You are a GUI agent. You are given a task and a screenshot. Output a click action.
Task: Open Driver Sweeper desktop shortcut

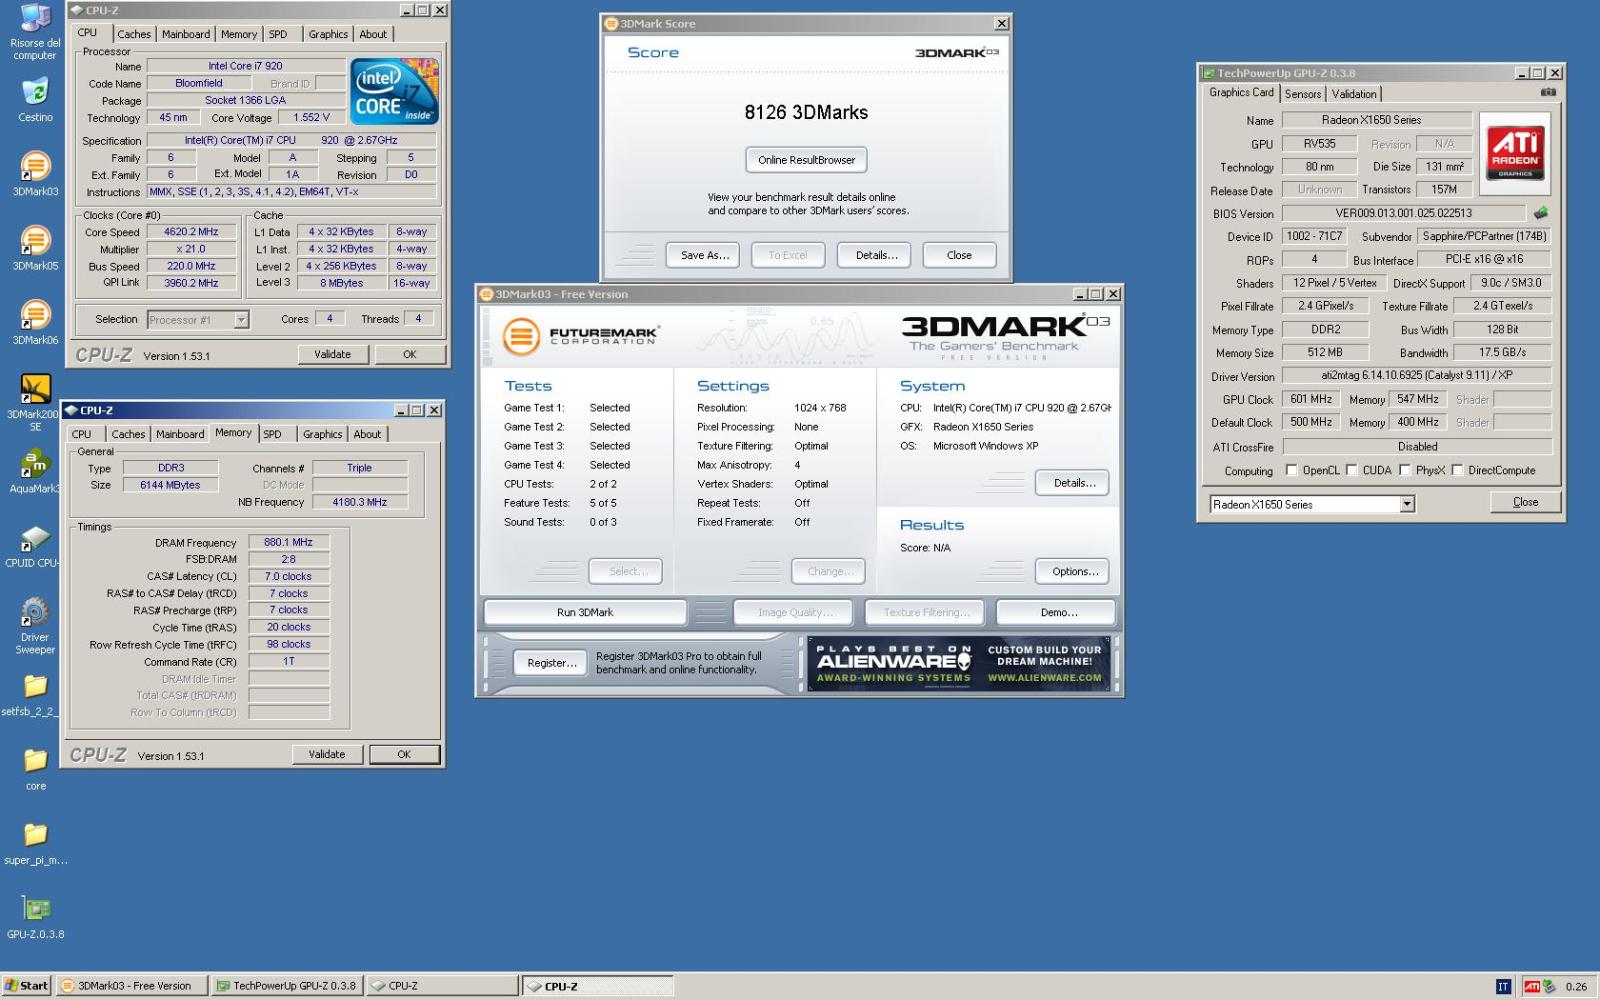point(35,626)
